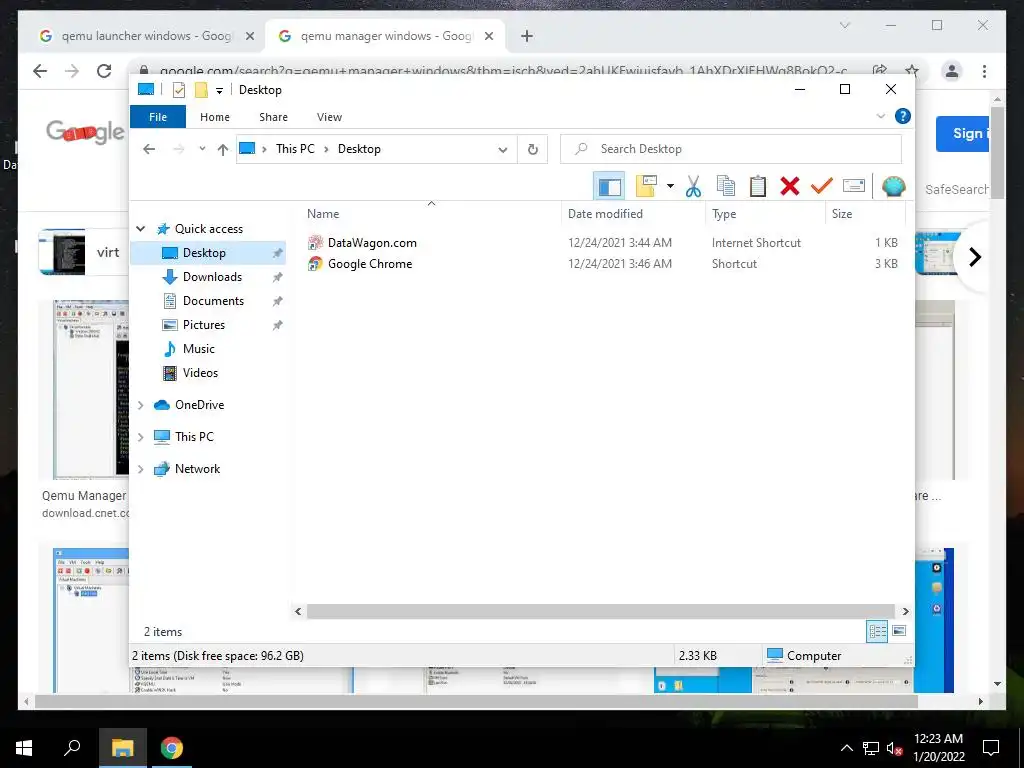Click Computer in Explorer status bar
This screenshot has height=768, width=1024.
point(805,655)
